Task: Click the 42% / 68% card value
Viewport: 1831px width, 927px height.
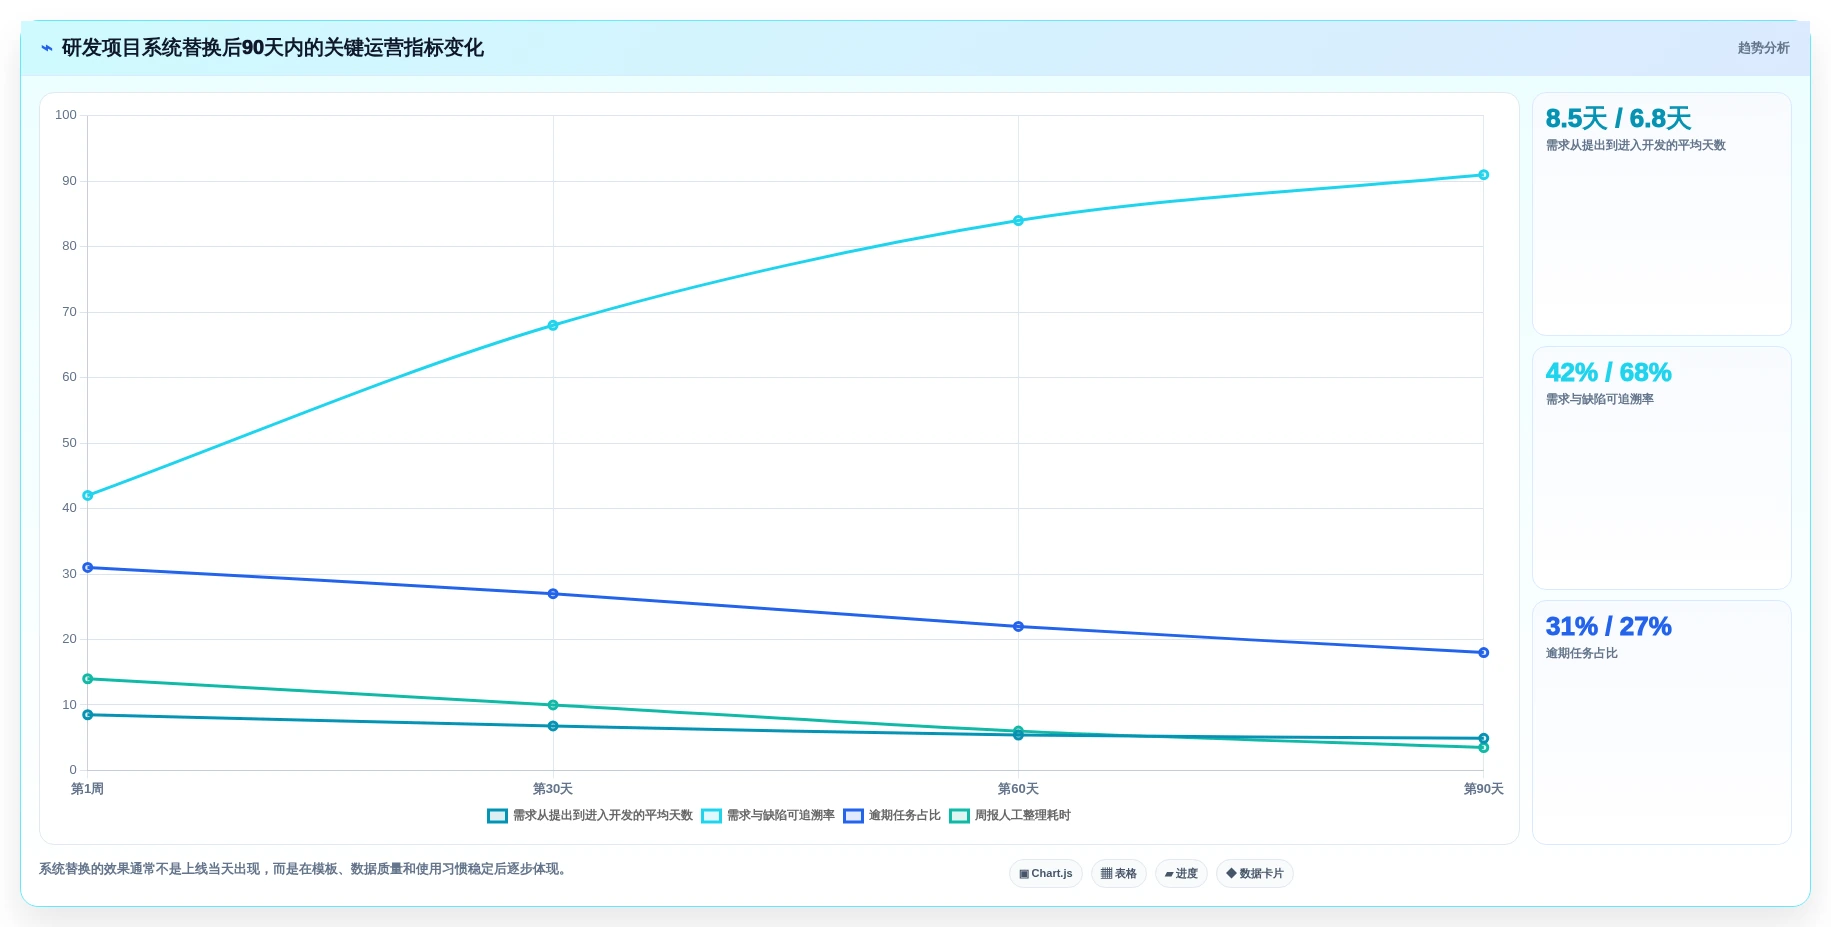Action: tap(1608, 373)
